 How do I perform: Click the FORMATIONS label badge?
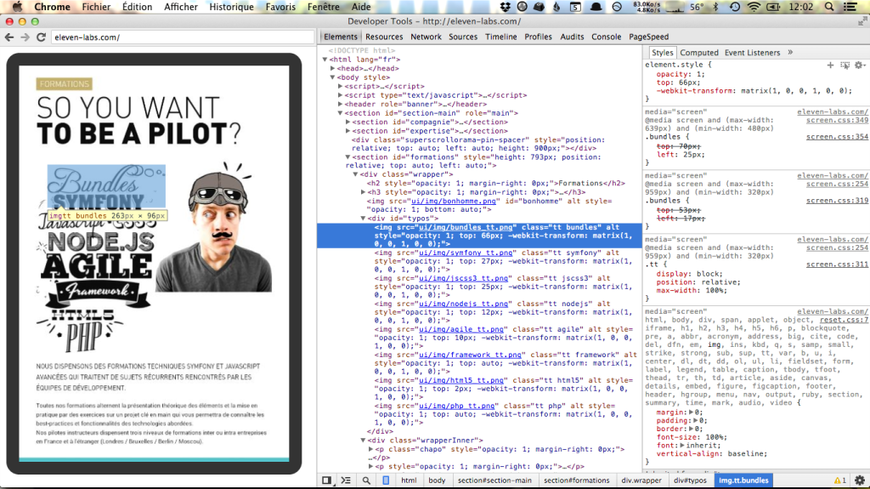click(x=64, y=84)
